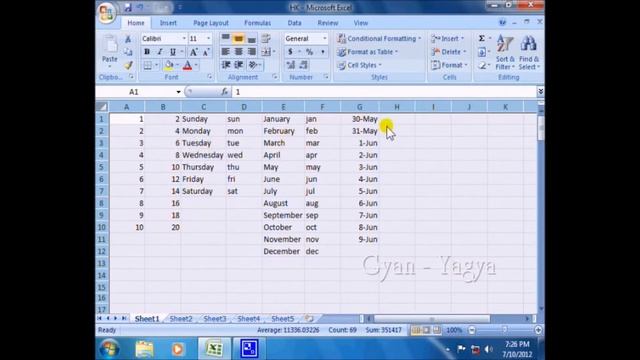Click the Increase Font Size icon
Screen dimensions: 640x360
(x=194, y=52)
